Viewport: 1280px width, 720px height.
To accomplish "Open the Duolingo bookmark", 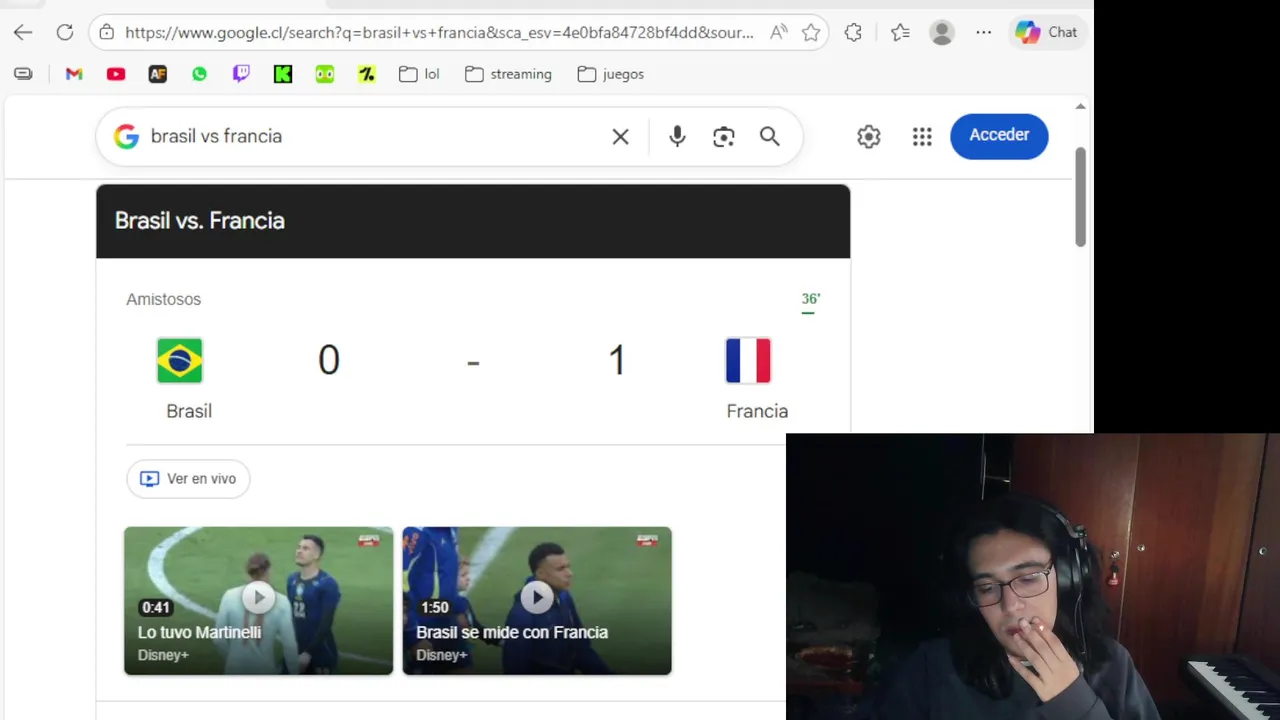I will pyautogui.click(x=325, y=74).
